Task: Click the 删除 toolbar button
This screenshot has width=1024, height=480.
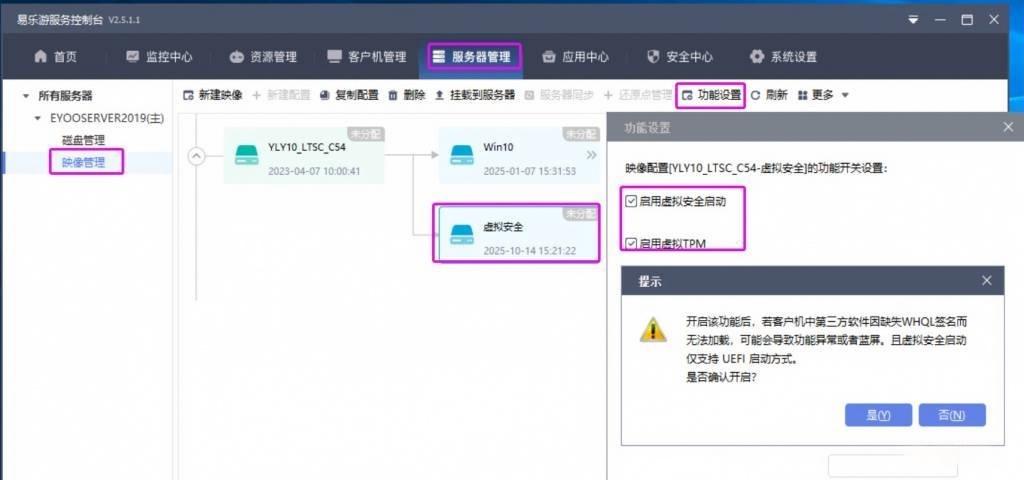Action: [407, 95]
